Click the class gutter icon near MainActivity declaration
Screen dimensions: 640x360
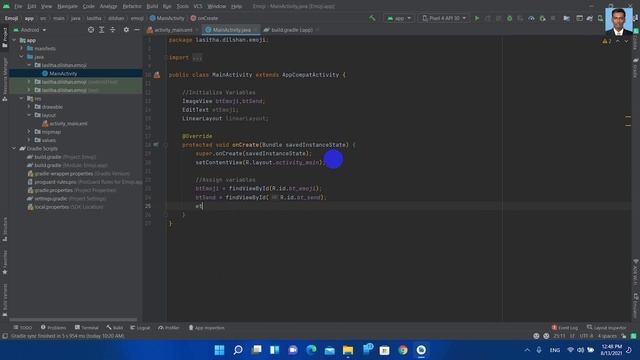(x=157, y=75)
